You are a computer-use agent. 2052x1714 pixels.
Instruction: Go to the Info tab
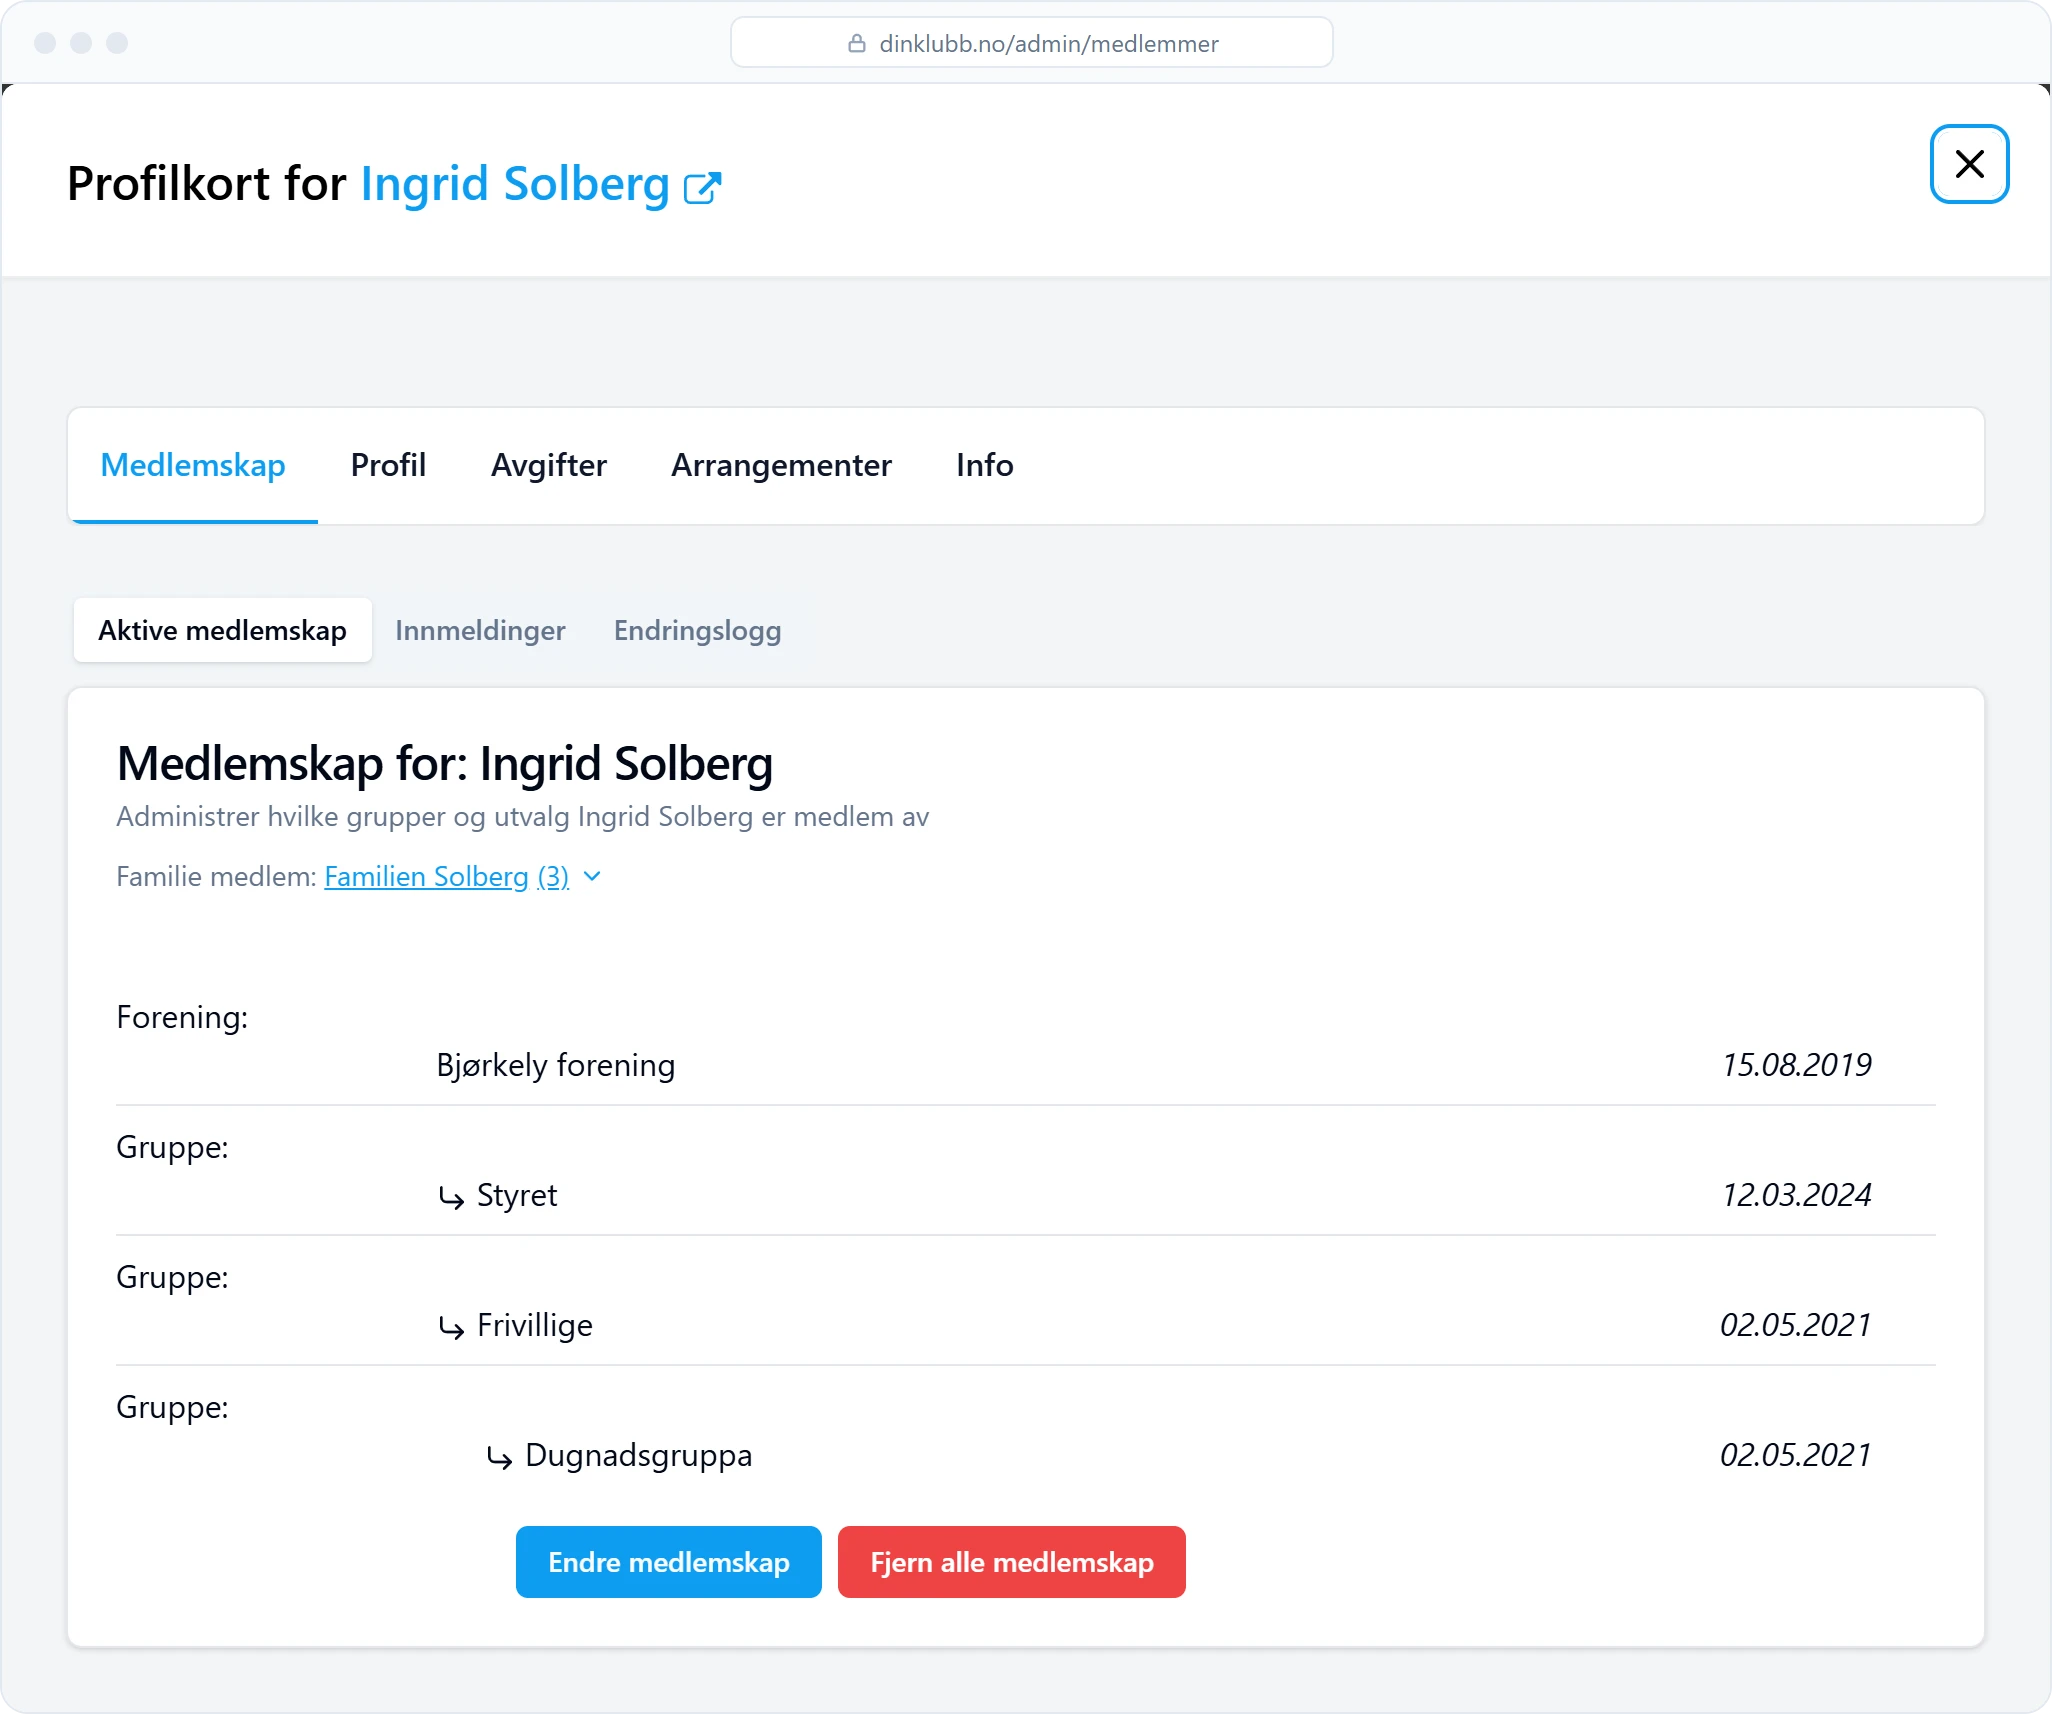click(984, 465)
